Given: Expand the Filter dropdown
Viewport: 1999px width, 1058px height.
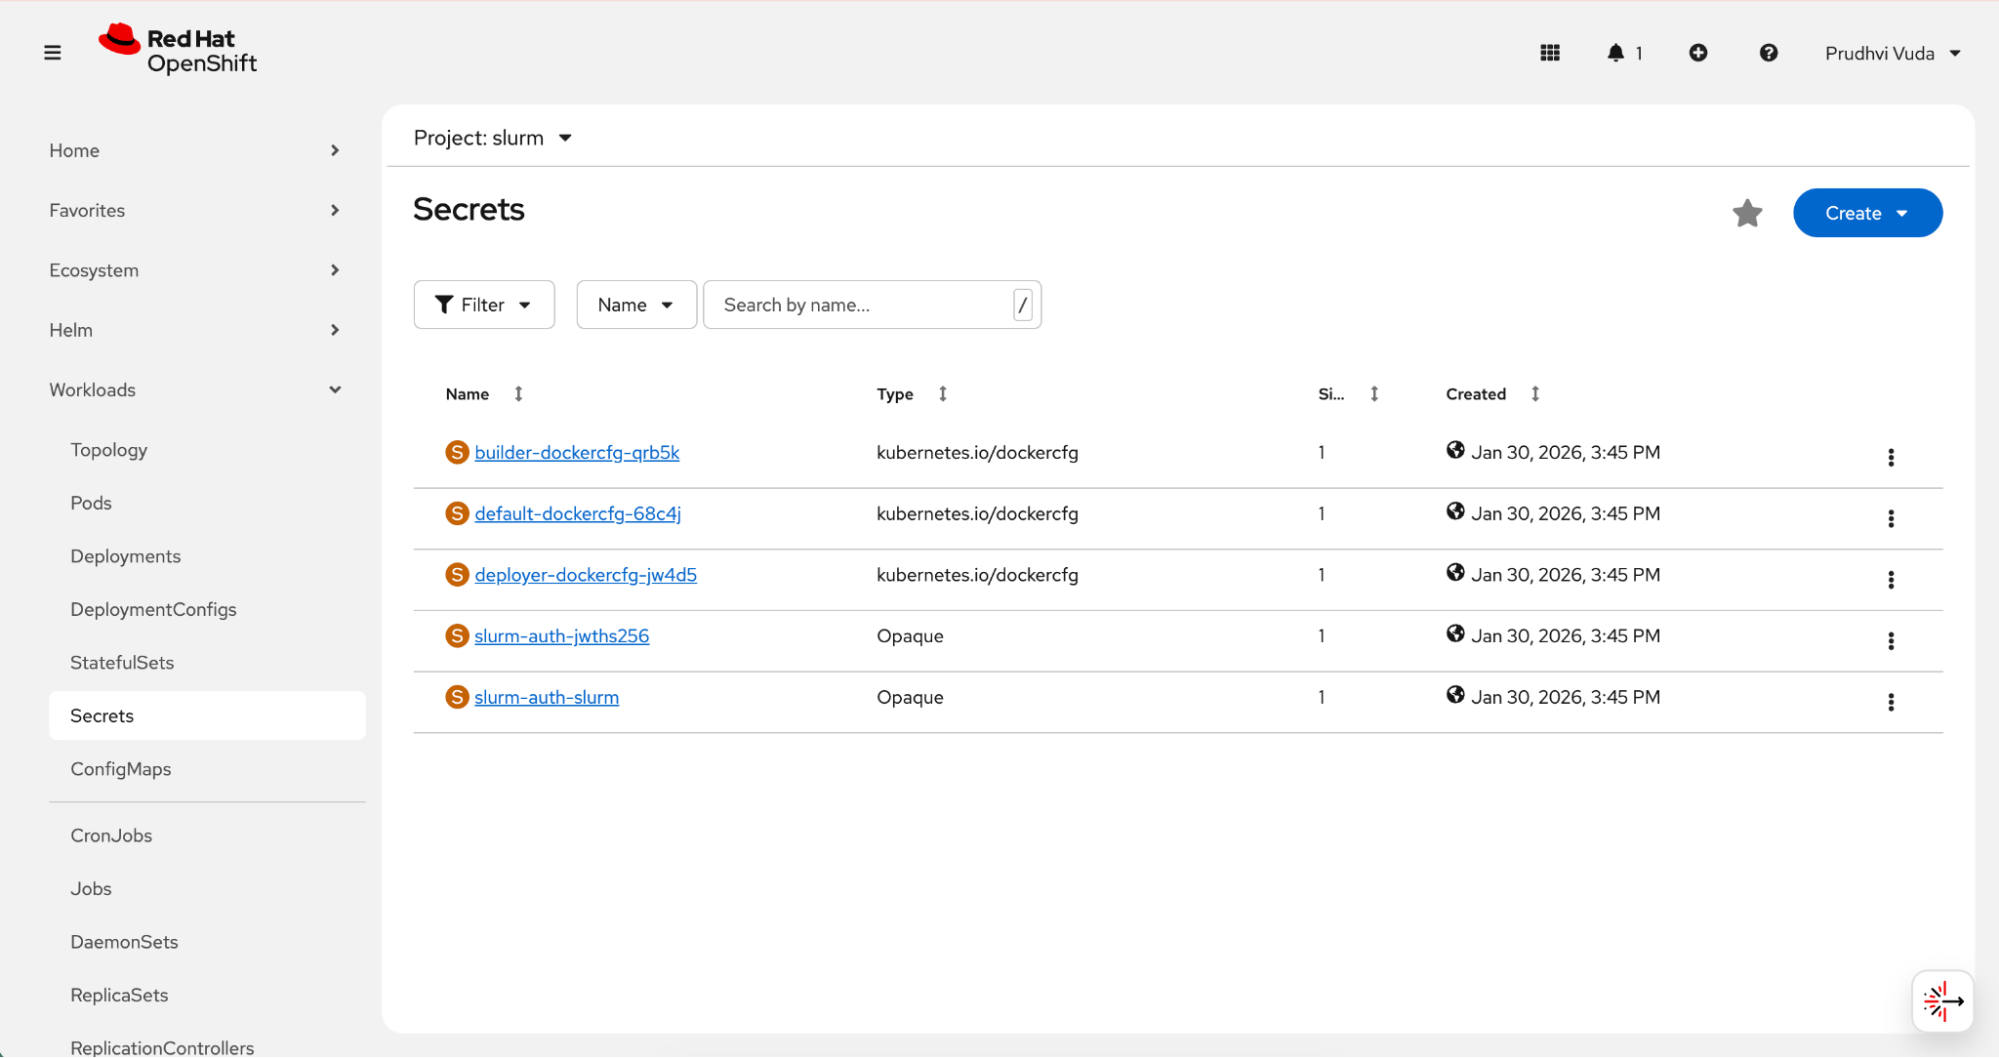Looking at the screenshot, I should click(484, 305).
